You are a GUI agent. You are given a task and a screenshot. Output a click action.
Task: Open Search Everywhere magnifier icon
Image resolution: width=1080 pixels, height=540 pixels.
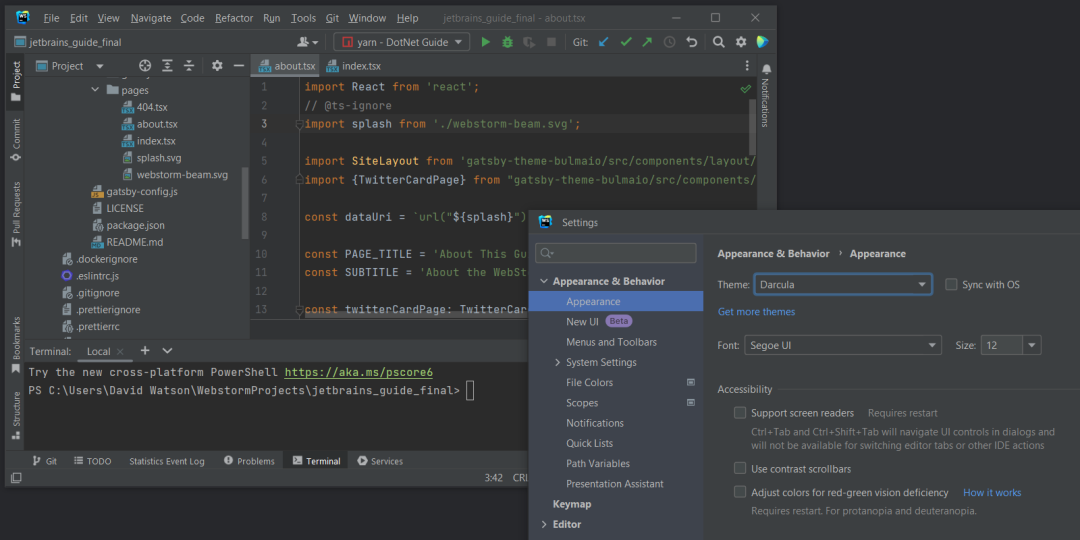[718, 42]
